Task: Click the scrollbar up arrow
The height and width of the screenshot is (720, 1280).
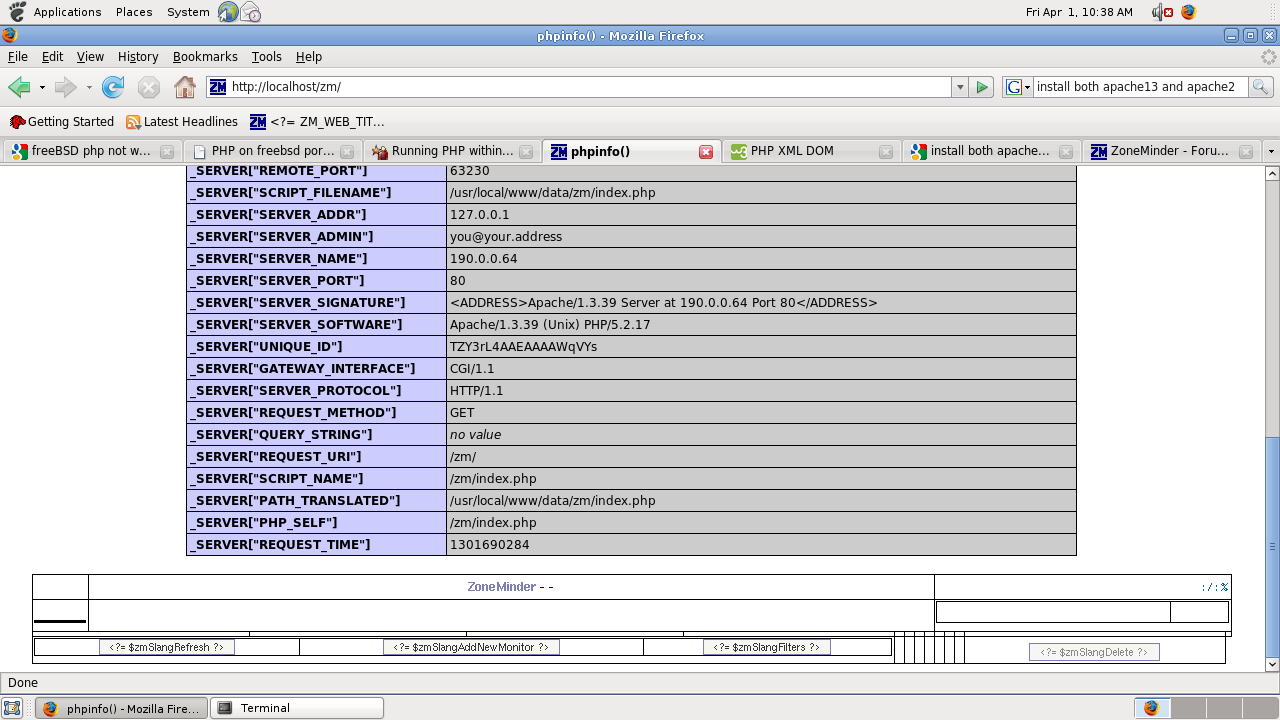Action: tap(1272, 173)
